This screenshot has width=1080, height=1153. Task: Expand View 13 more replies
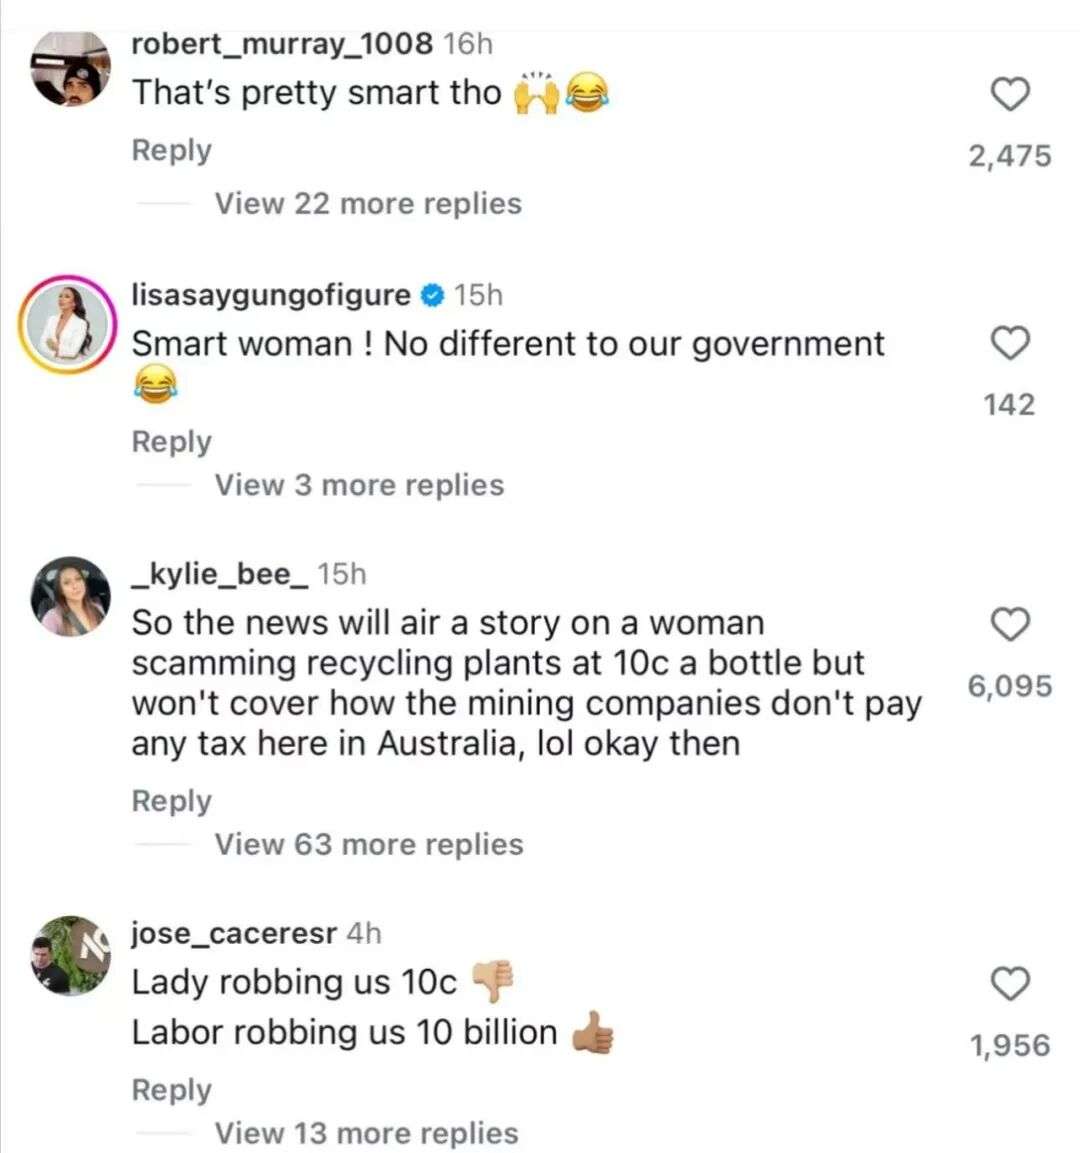pos(366,1133)
